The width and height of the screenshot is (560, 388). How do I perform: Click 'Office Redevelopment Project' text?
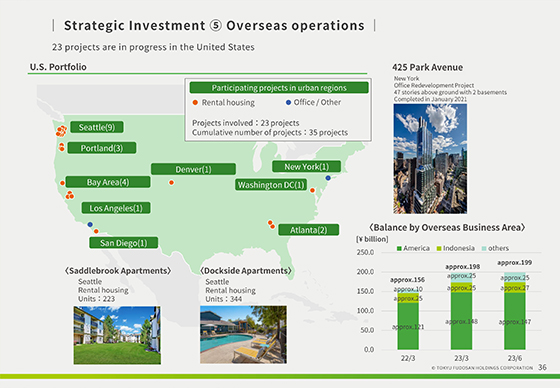pos(434,85)
